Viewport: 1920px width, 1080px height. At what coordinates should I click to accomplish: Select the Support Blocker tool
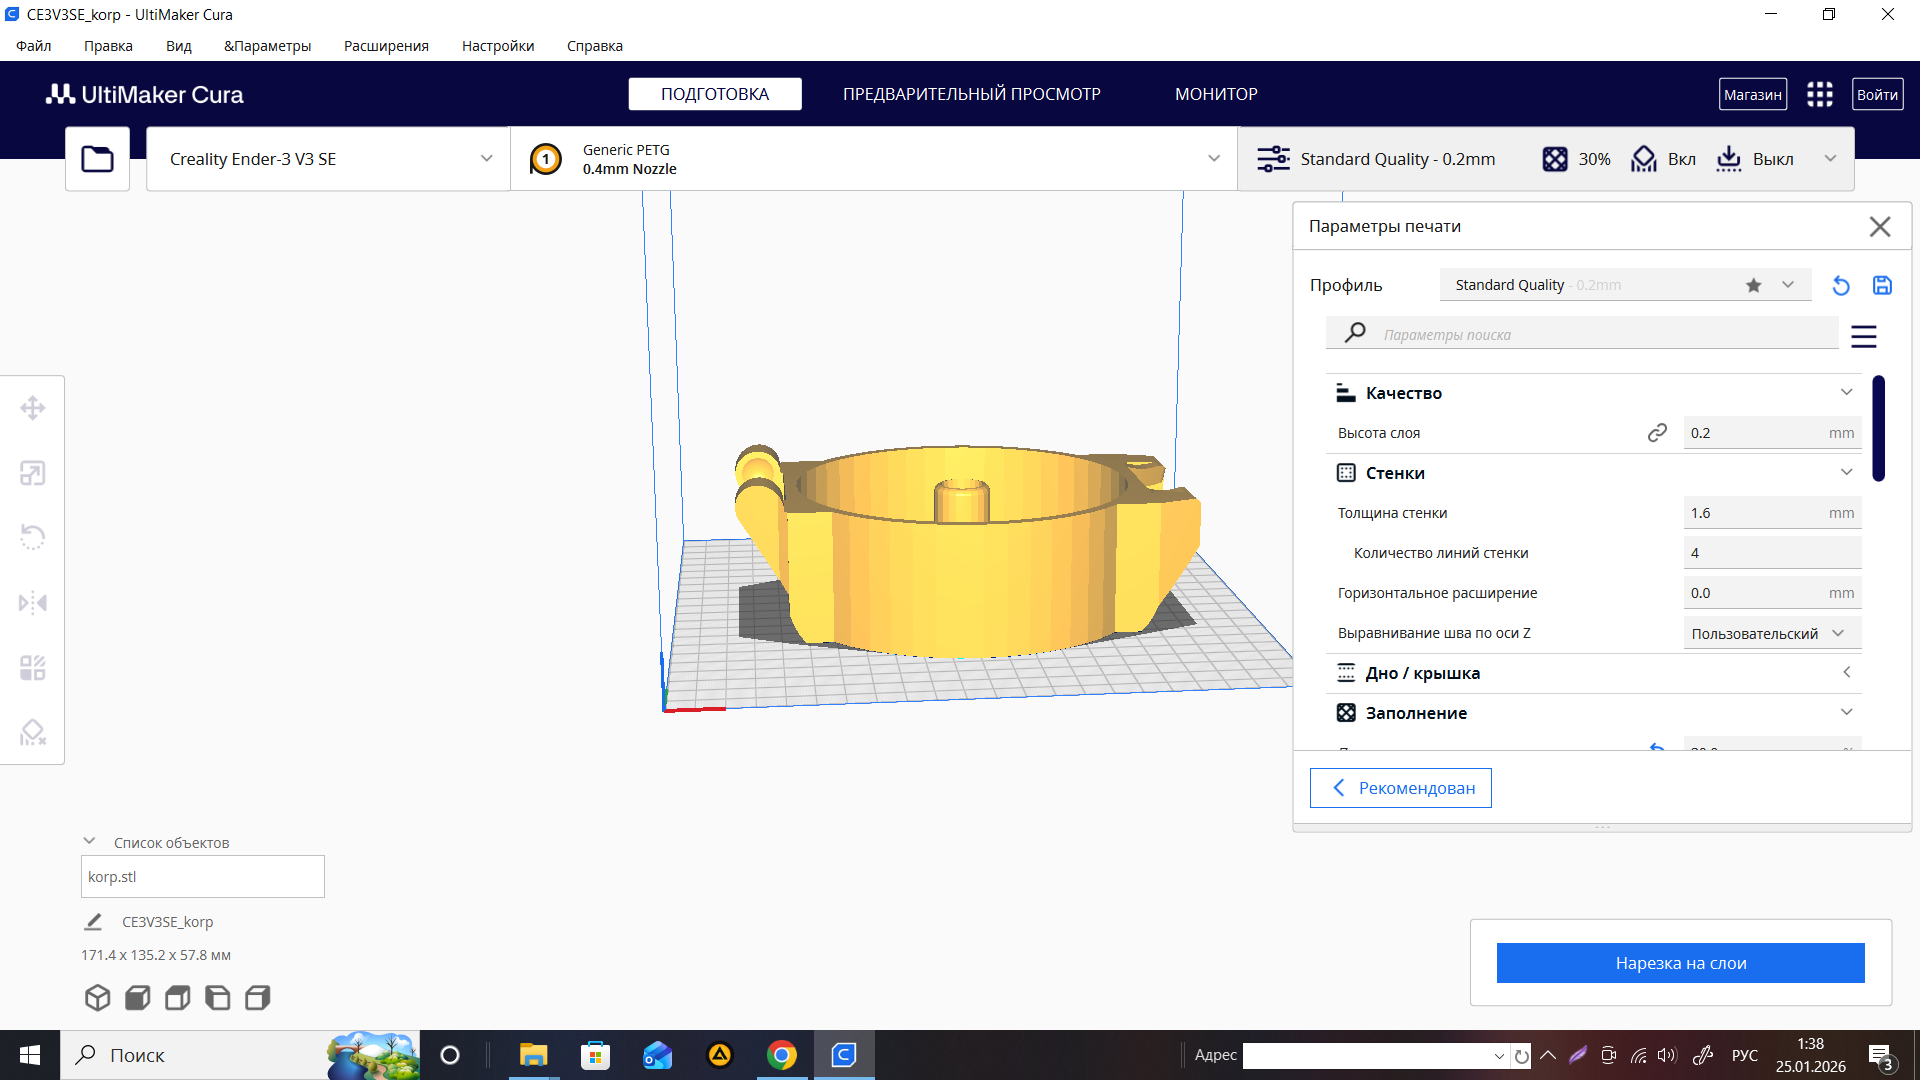pos(33,733)
